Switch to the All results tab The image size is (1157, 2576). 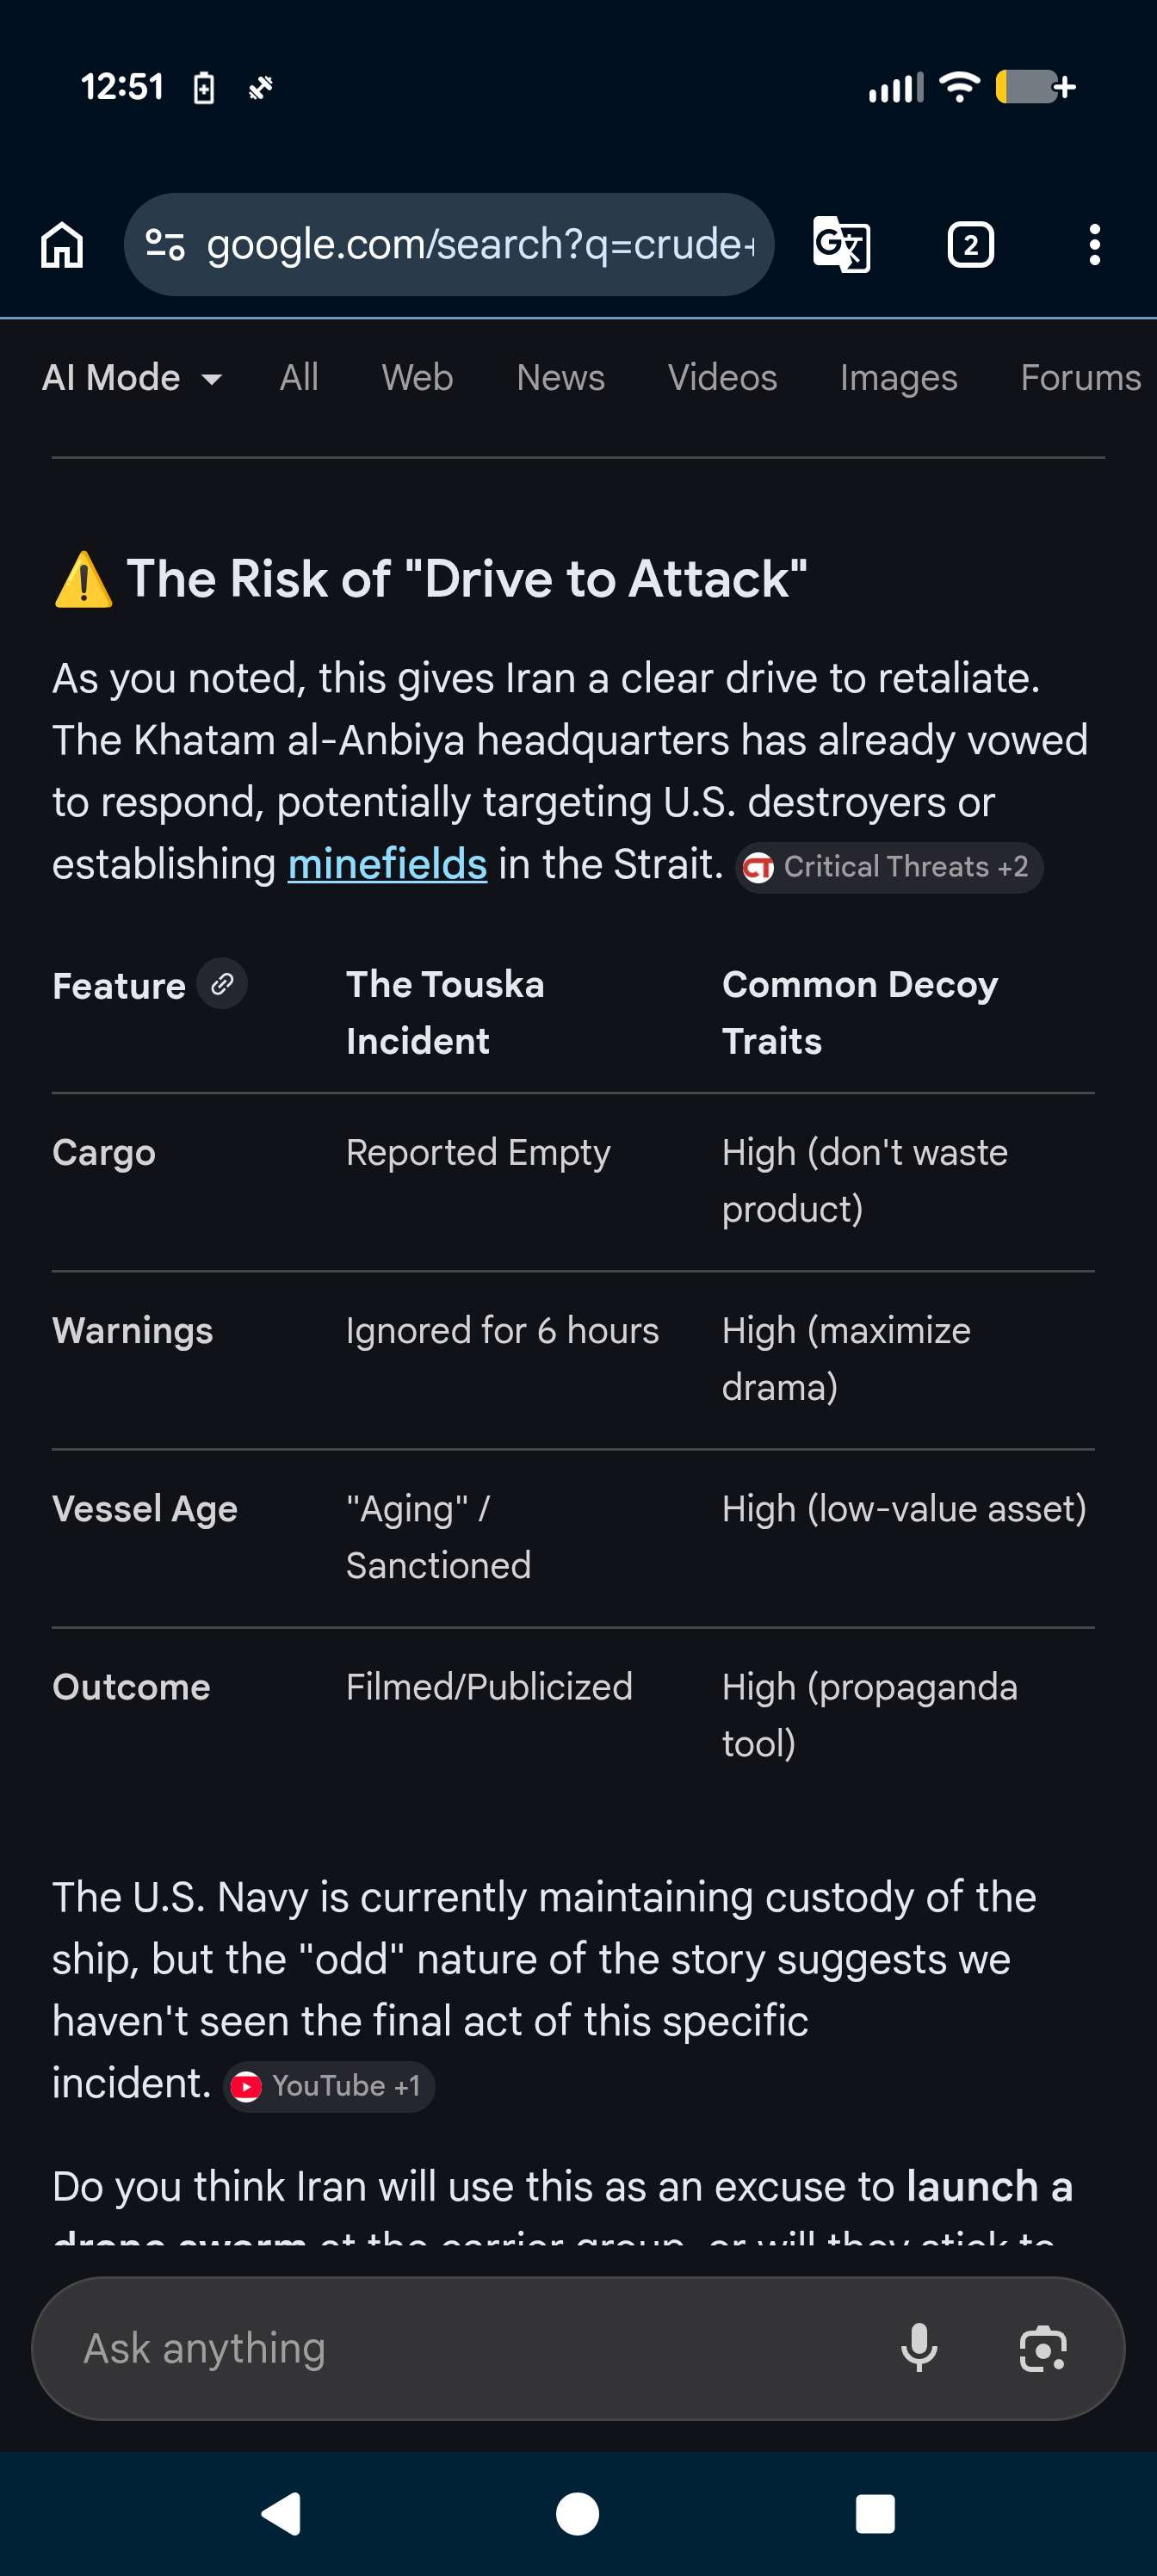tap(299, 378)
